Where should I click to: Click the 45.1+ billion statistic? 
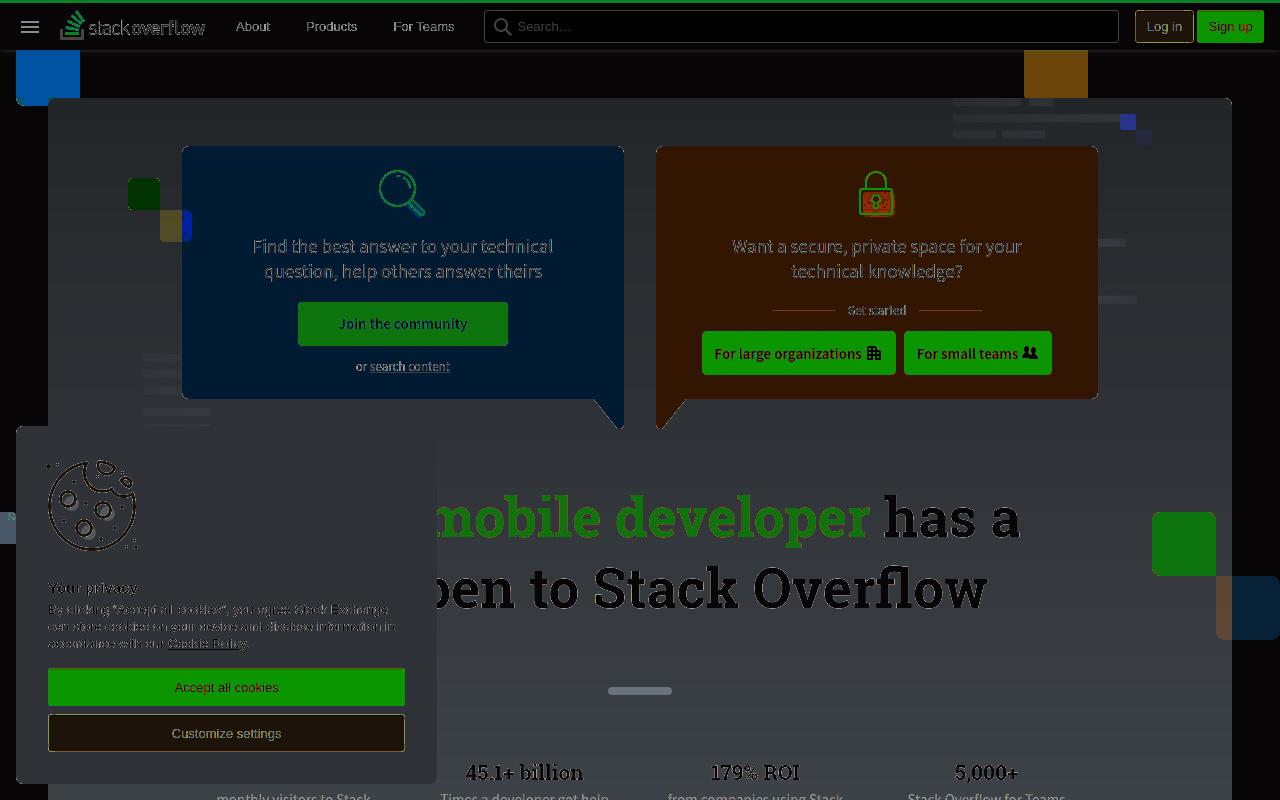(524, 773)
